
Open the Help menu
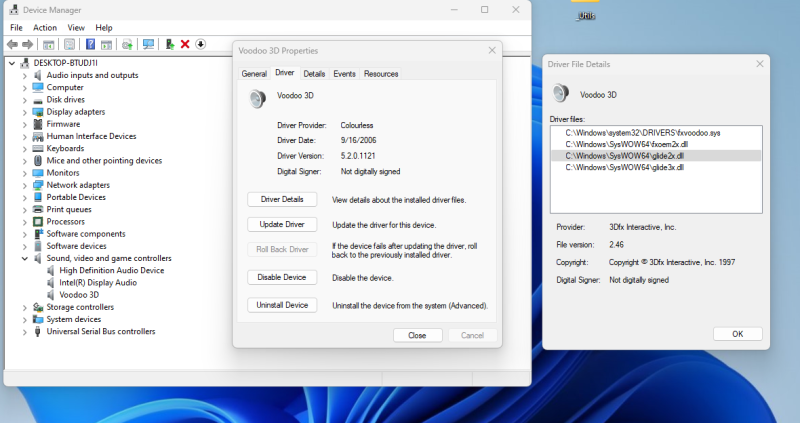point(104,28)
